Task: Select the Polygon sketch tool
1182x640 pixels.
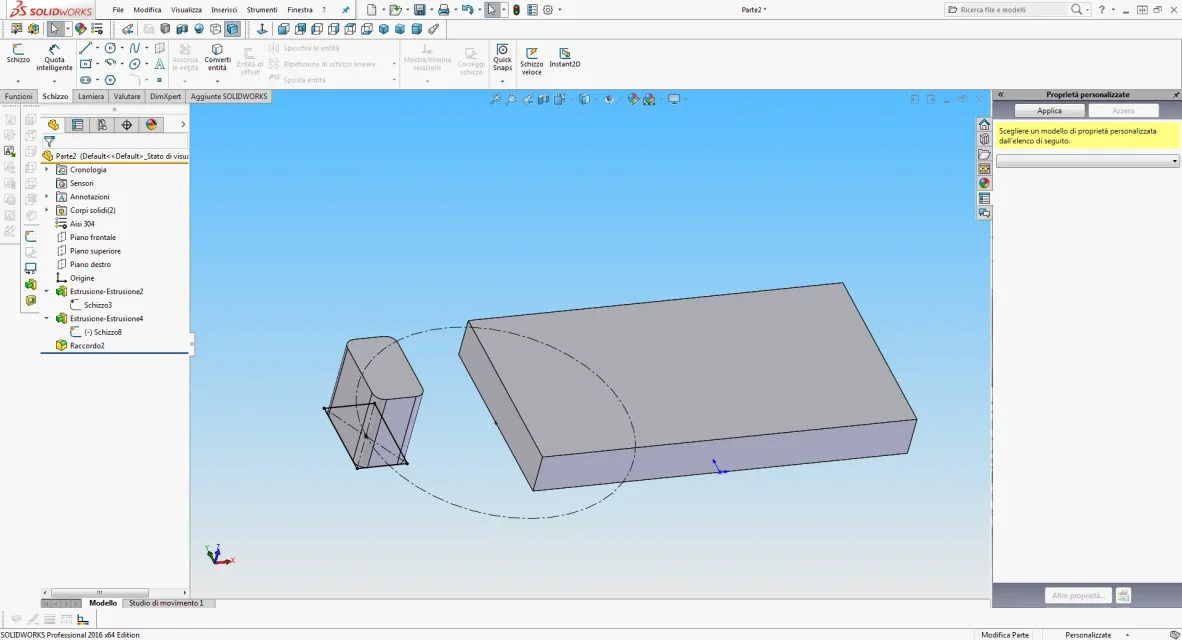Action: pos(110,80)
